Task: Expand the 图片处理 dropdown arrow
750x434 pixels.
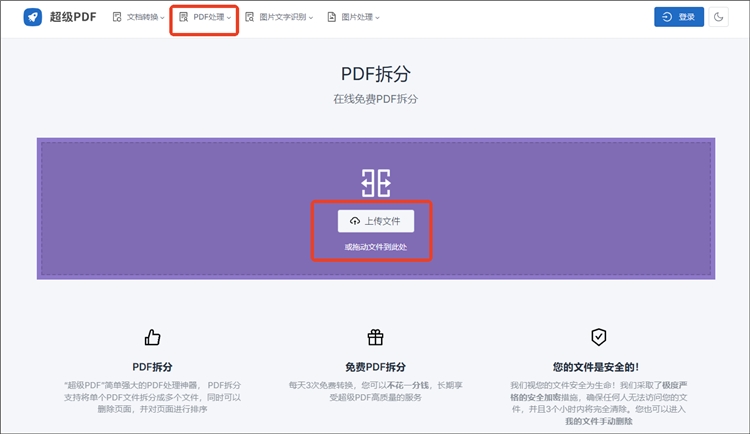Action: pos(378,18)
